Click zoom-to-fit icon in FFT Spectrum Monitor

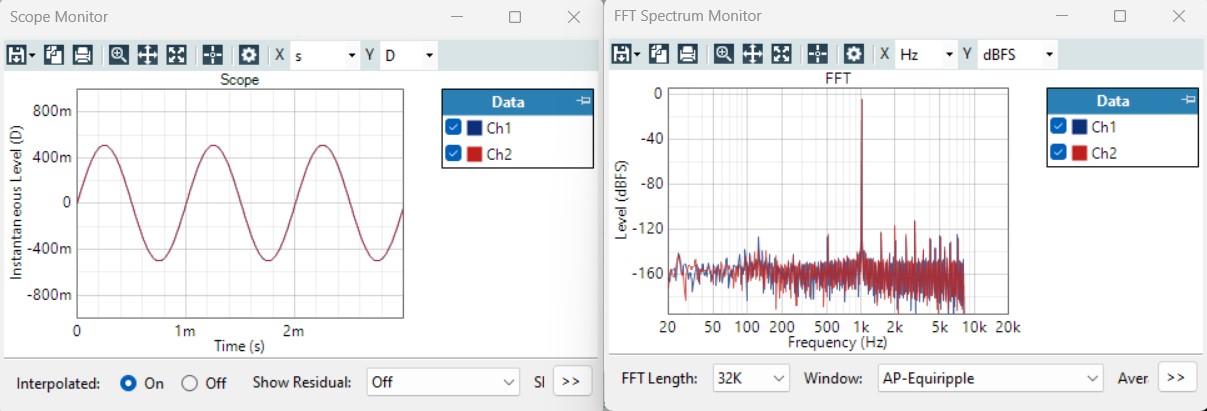(x=782, y=54)
